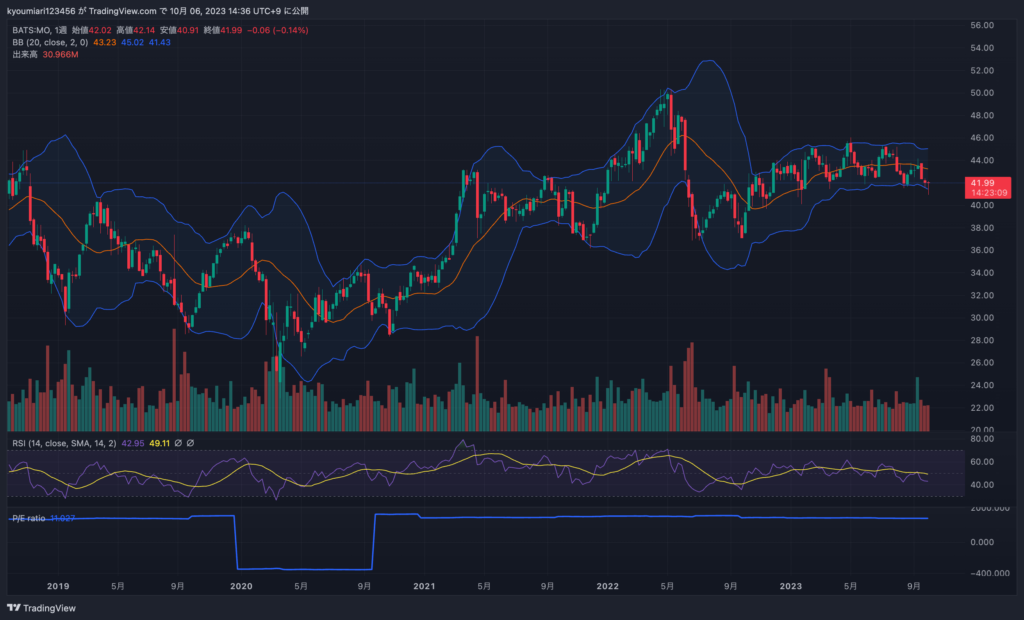Screen dimensions: 1024x620
Task: Click the purple 42.95 RSI value
Action: pos(133,443)
